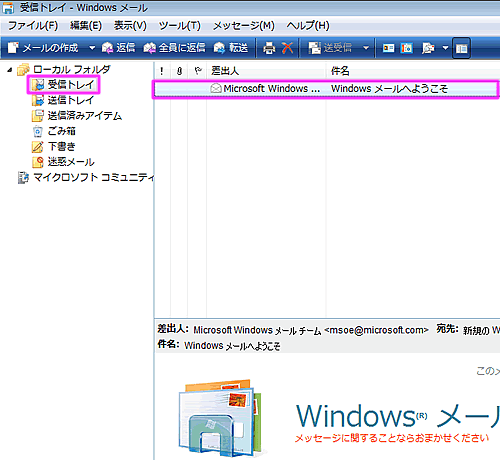The height and width of the screenshot is (460, 500).
Task: Click the Print icon in the toolbar
Action: click(x=269, y=48)
